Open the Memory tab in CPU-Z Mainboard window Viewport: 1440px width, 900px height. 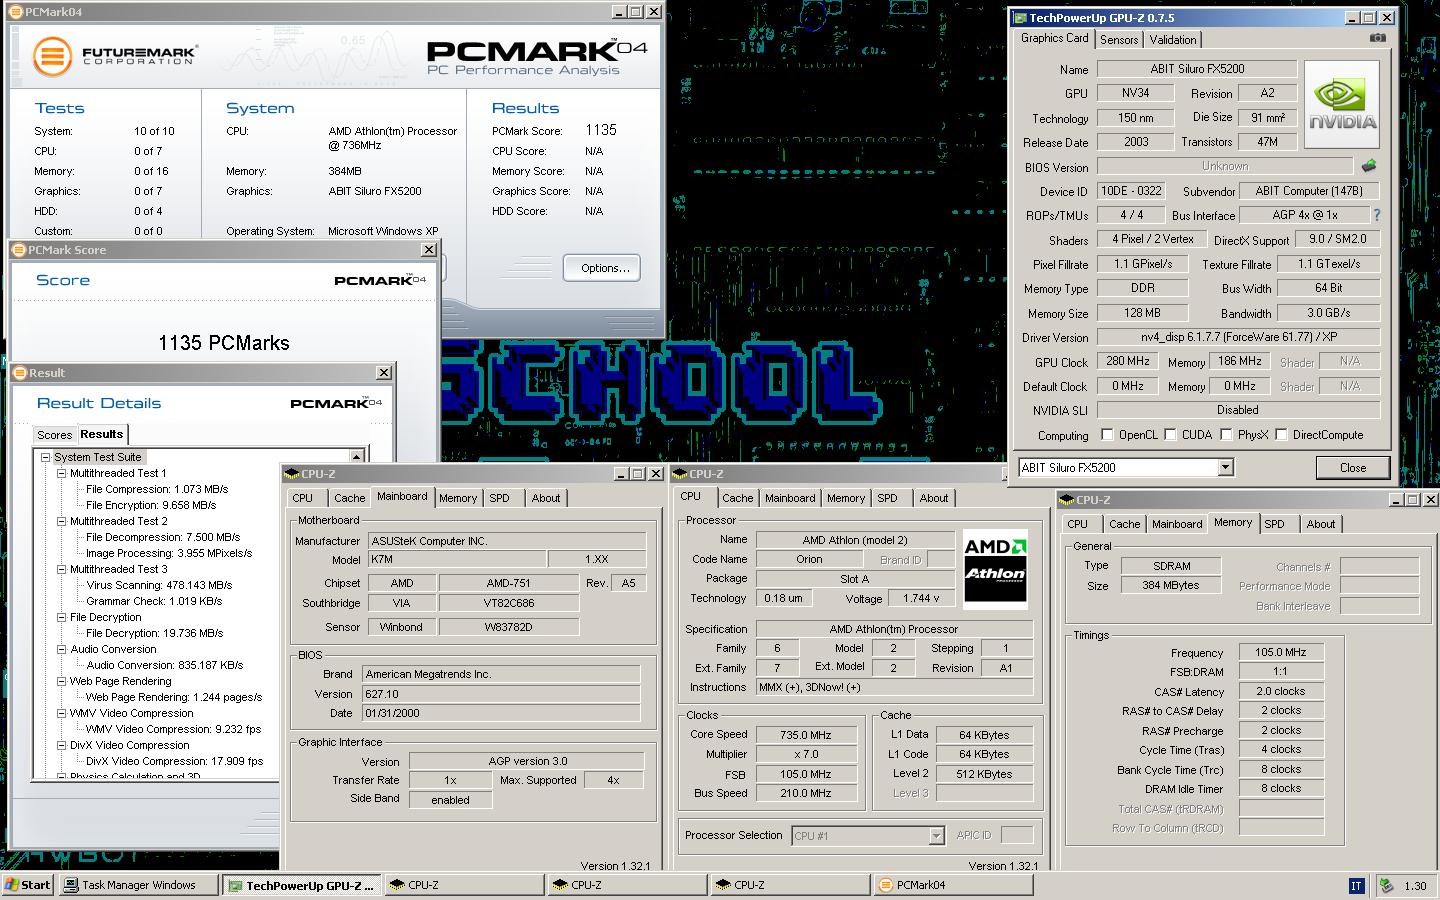457,498
